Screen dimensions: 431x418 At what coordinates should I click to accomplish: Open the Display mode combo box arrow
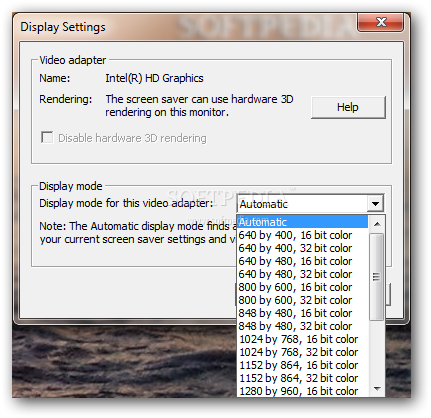[x=375, y=204]
